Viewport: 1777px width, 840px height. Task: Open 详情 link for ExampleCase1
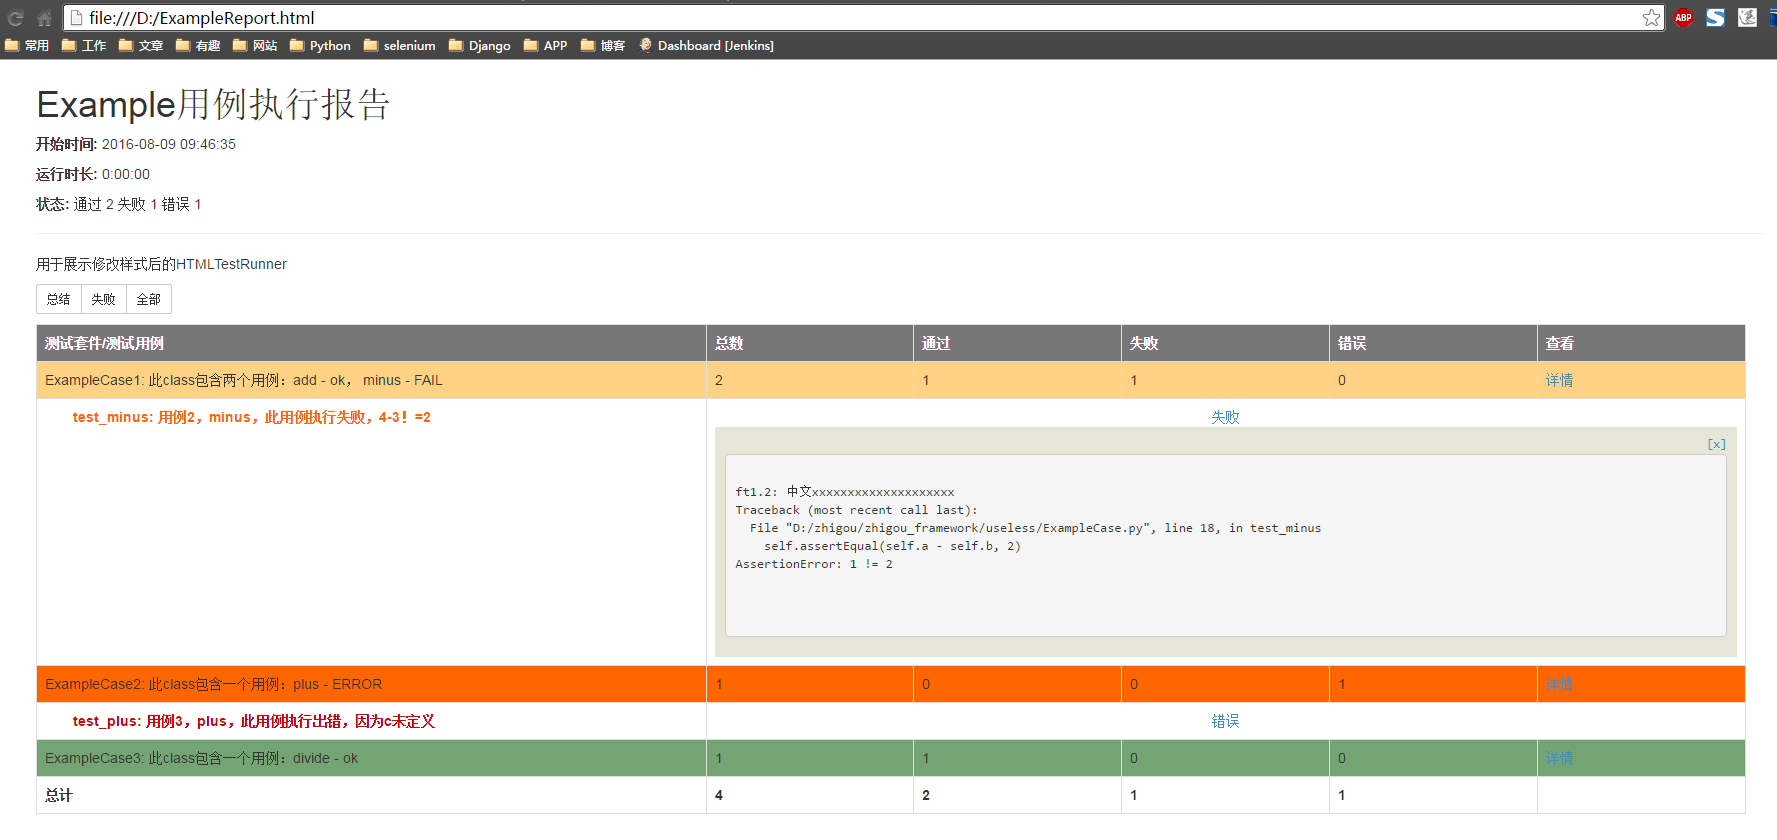(x=1559, y=380)
